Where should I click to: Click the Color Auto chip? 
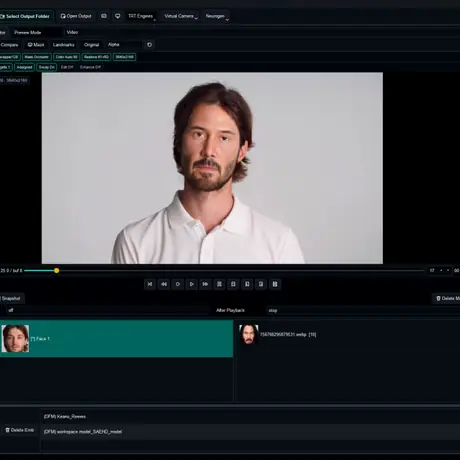pyautogui.click(x=66, y=57)
